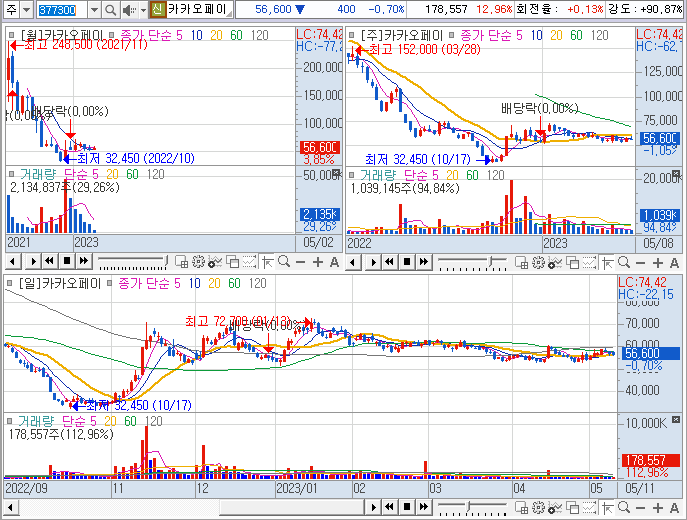The height and width of the screenshot is (520, 687).
Task: Click dotted range chart icon in monthly toolbar
Action: pos(249,262)
